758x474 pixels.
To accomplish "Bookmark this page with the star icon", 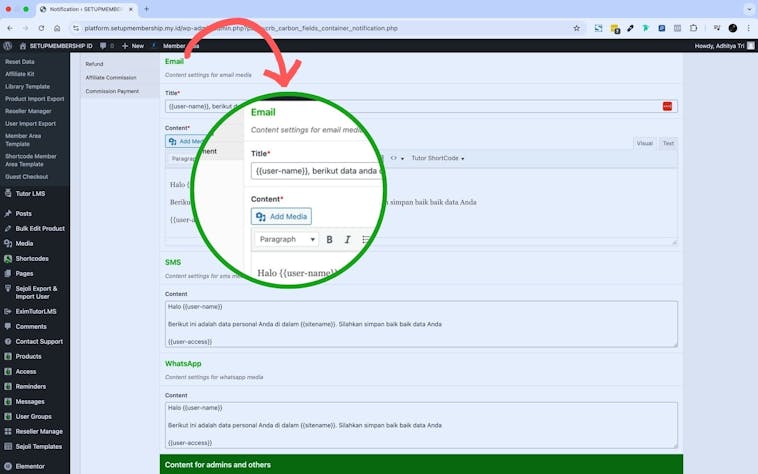I will [576, 28].
